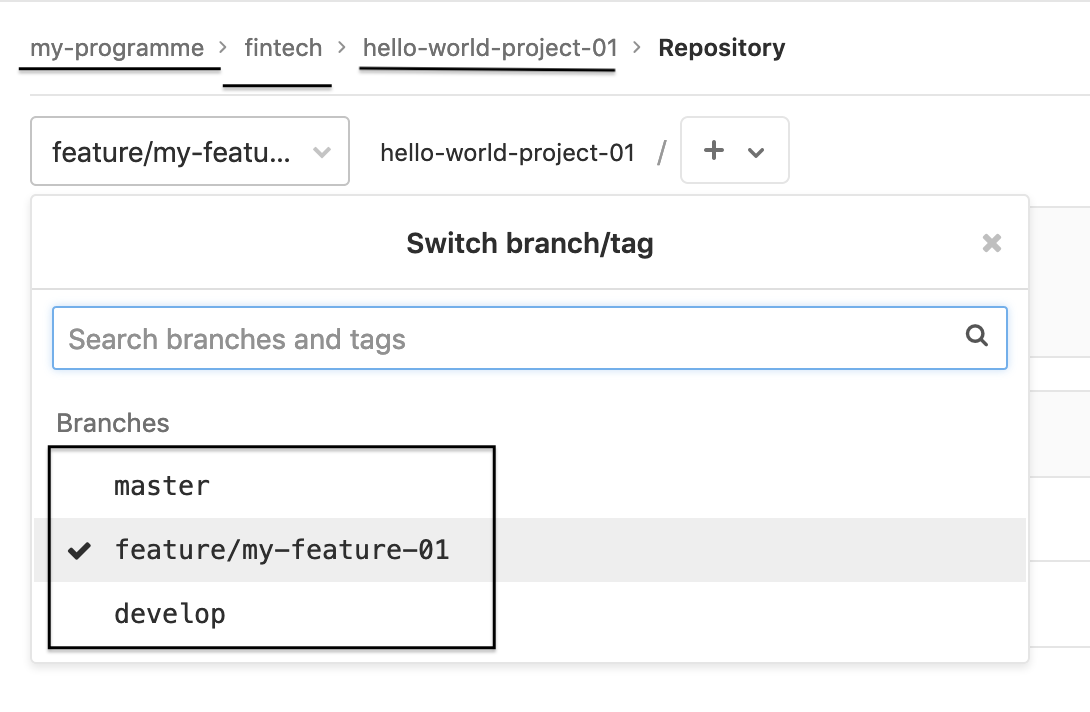Select the feature/my-feature-01 branch entry
Screen dimensions: 1090x712
[282, 550]
